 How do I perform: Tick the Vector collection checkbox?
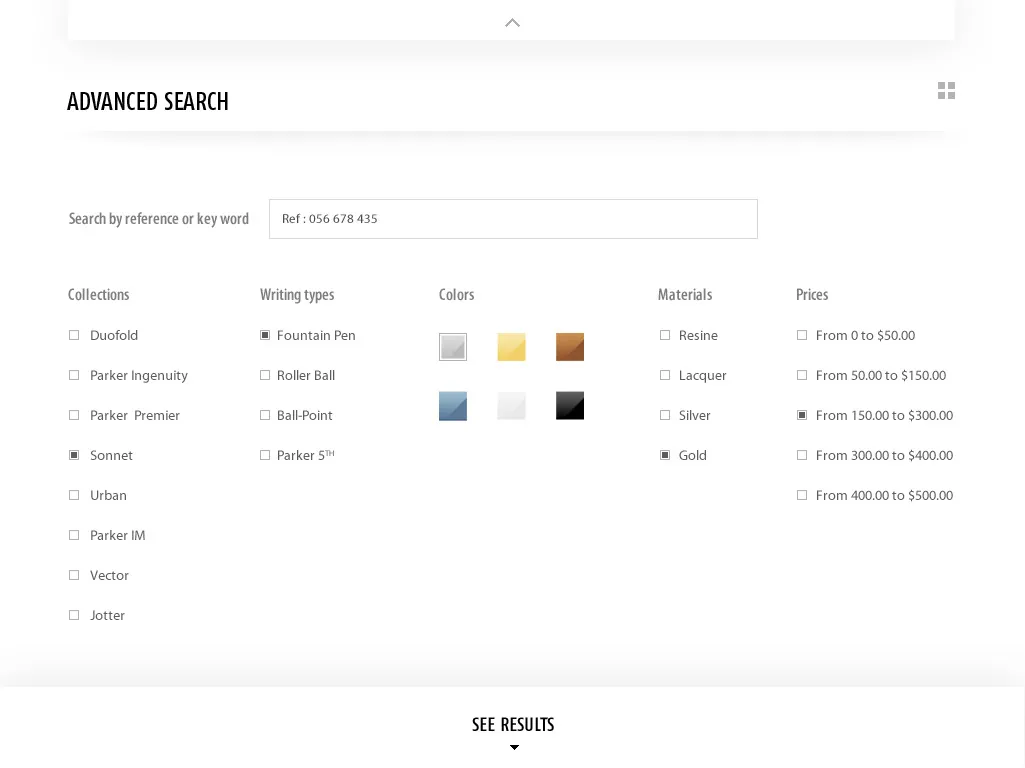[x=74, y=575]
